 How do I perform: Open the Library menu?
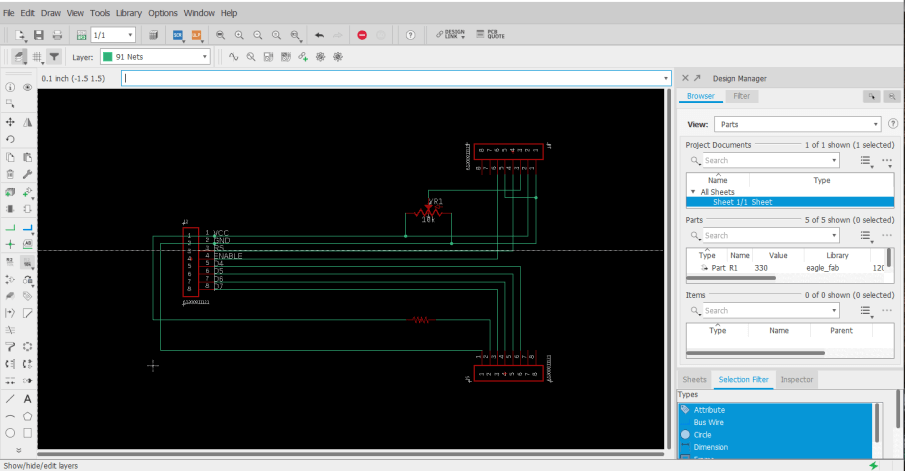click(128, 13)
